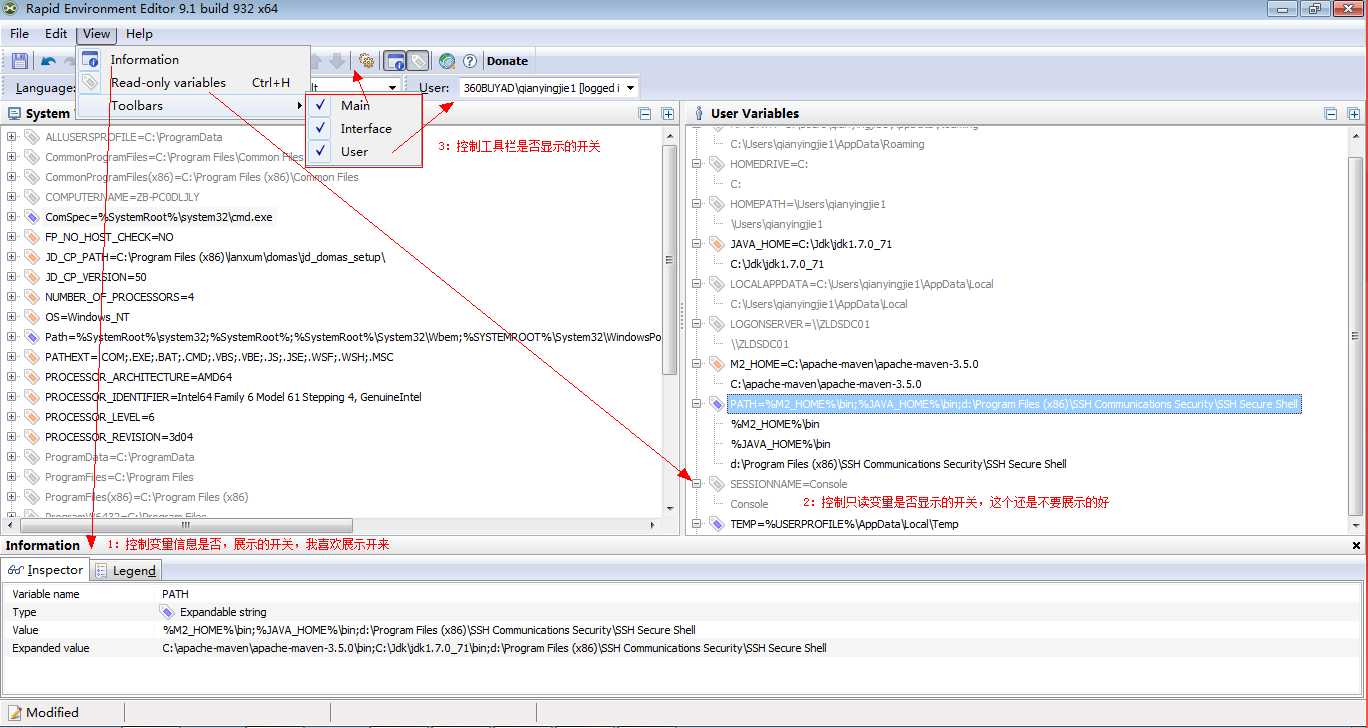Click the tag icon beside LOGONSERVER
Image resolution: width=1368 pixels, height=728 pixels.
pyautogui.click(x=717, y=324)
